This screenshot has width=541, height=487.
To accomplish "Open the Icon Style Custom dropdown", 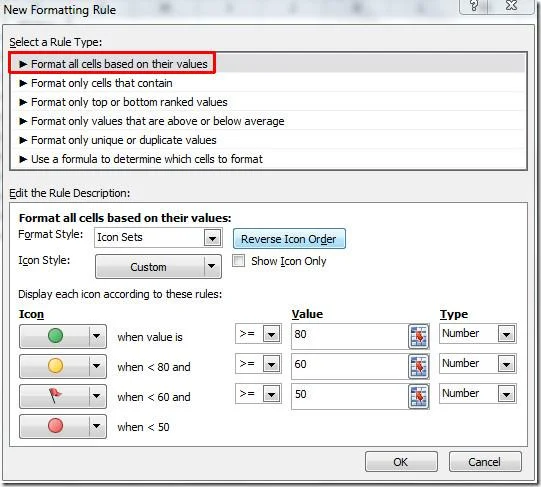I will [158, 266].
